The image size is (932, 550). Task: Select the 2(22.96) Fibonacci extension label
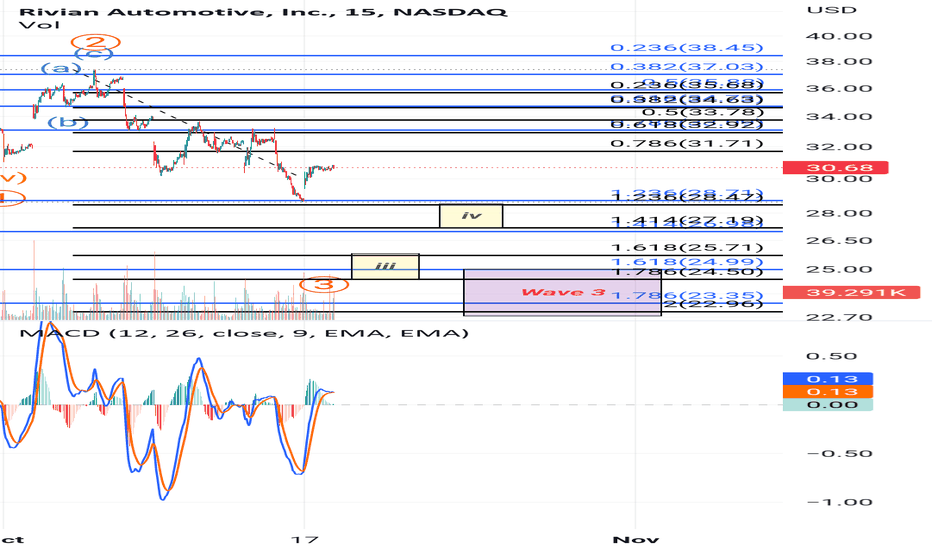click(x=713, y=304)
